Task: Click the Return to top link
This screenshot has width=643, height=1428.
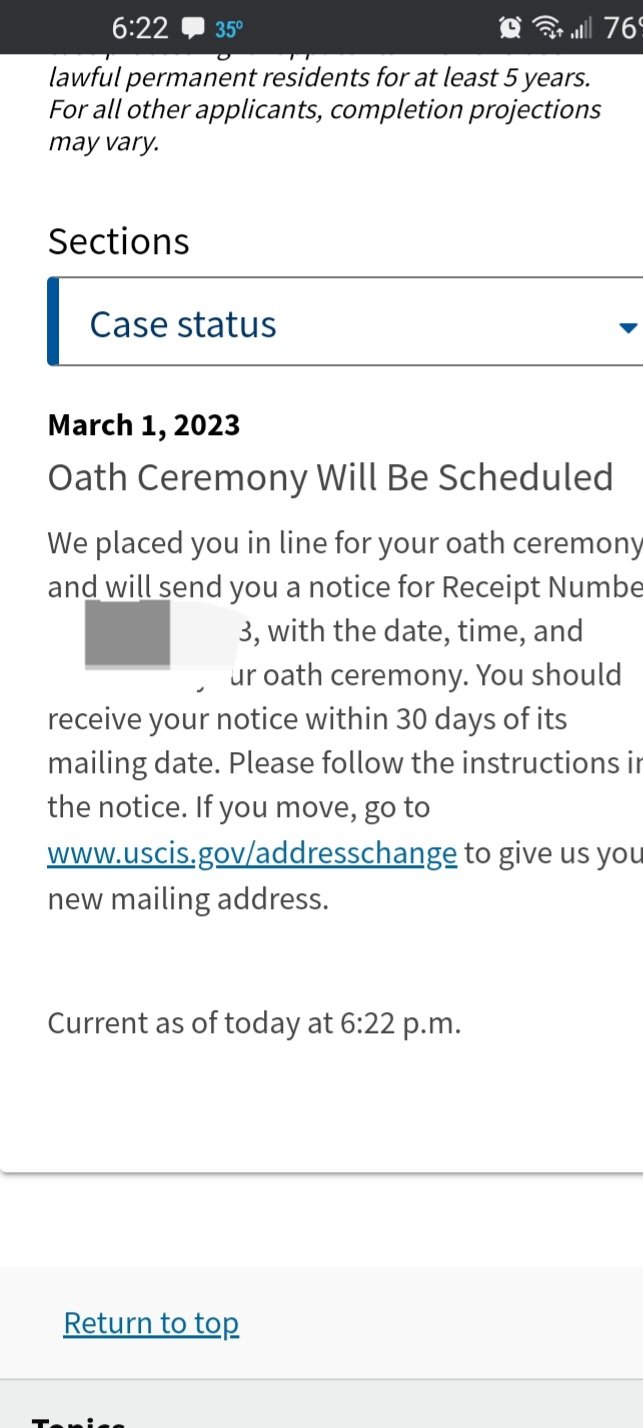Action: (x=151, y=1322)
